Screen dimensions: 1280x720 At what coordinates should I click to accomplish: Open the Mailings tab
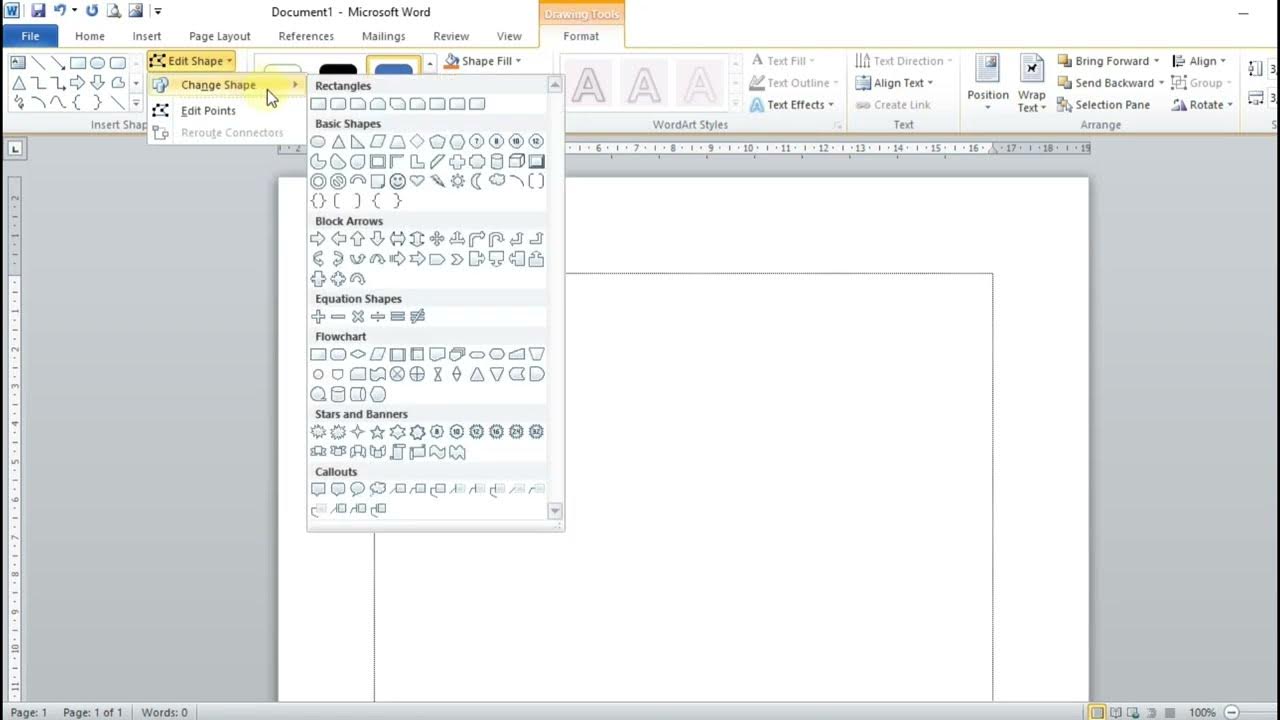point(384,36)
